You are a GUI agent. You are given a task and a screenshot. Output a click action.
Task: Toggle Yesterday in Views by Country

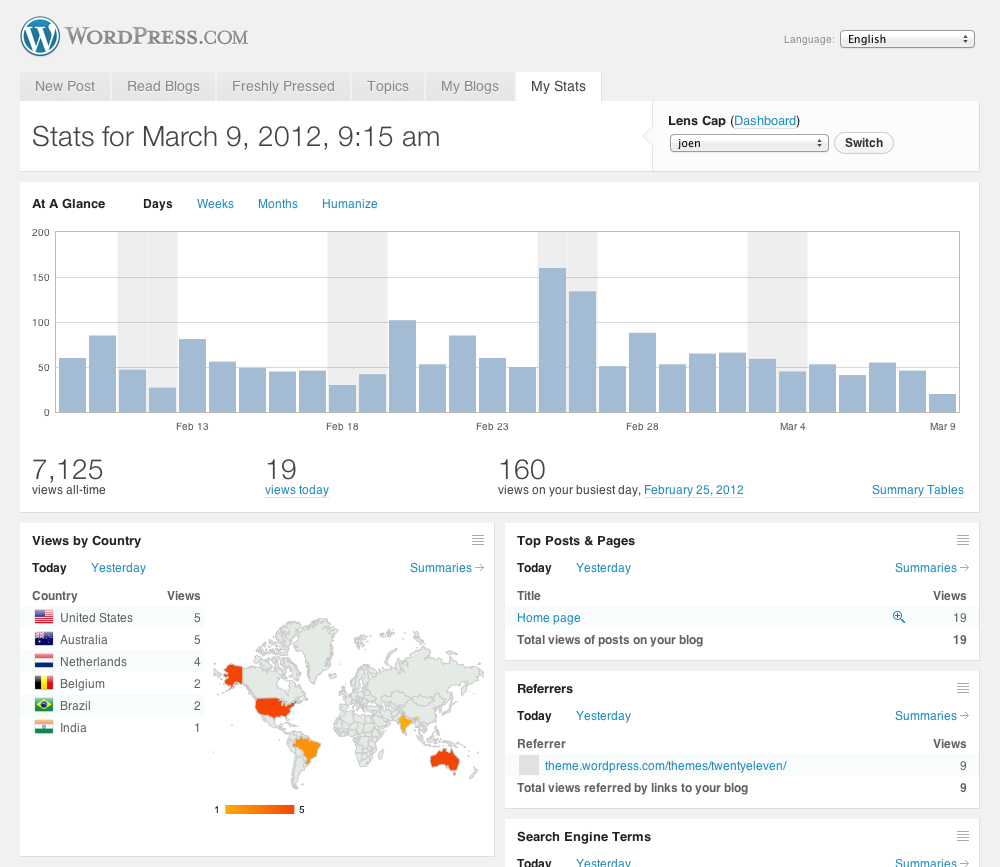(118, 568)
